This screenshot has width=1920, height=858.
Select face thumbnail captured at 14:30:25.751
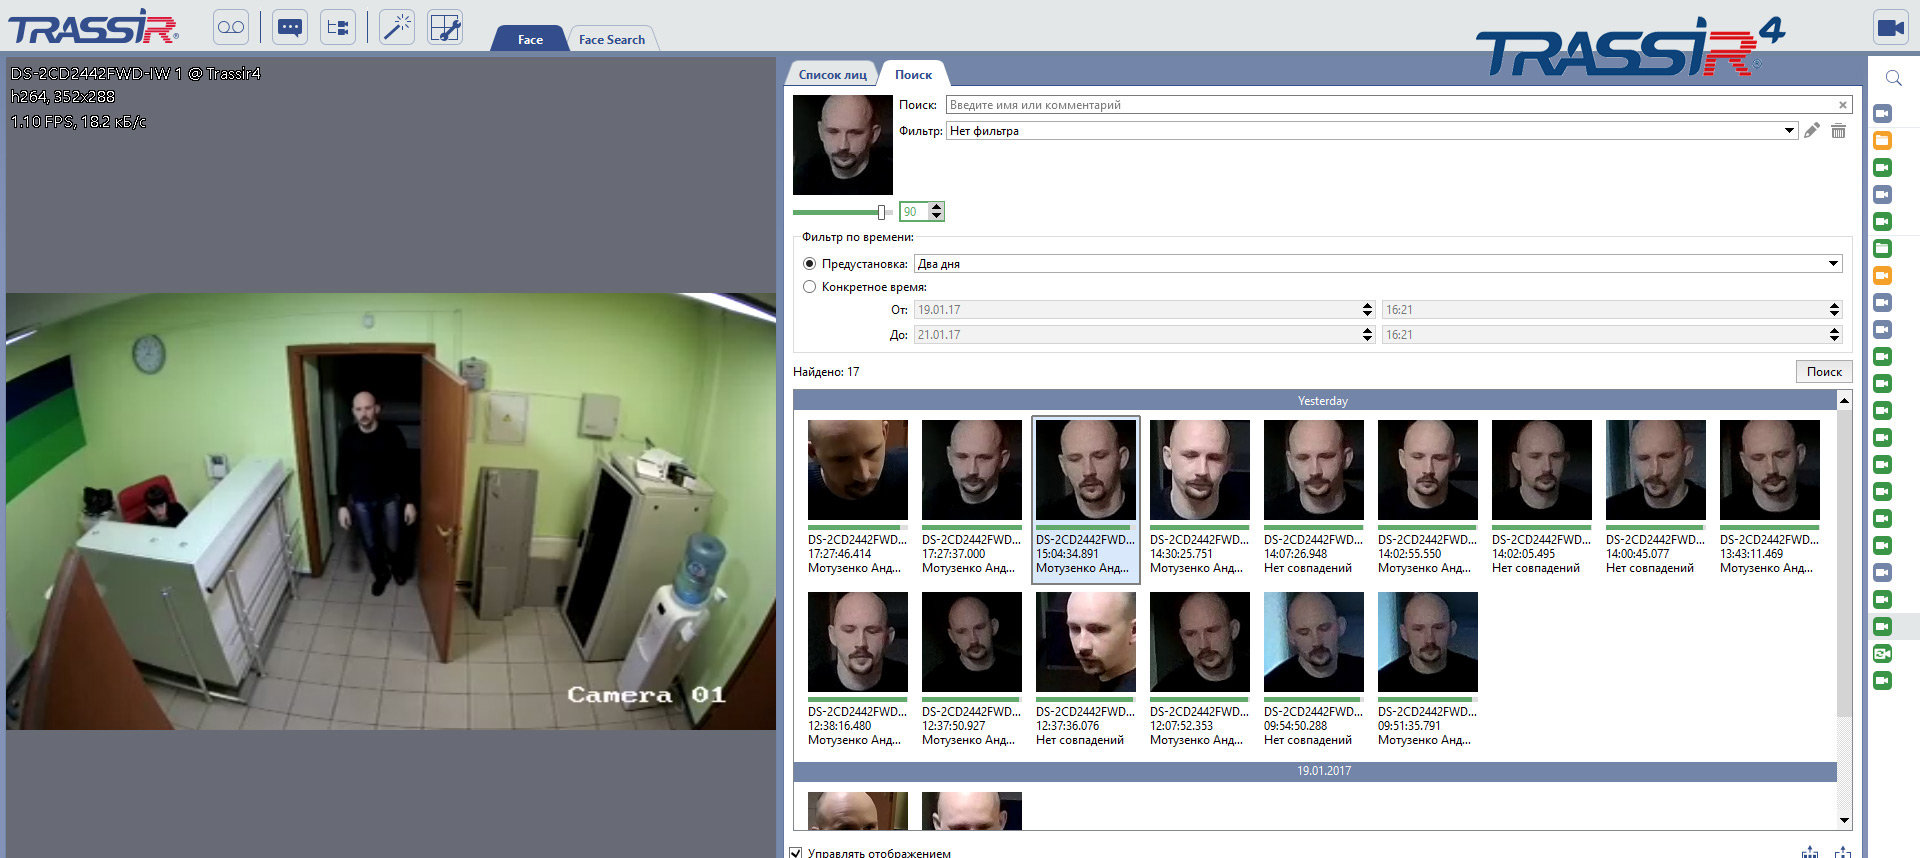pyautogui.click(x=1199, y=470)
